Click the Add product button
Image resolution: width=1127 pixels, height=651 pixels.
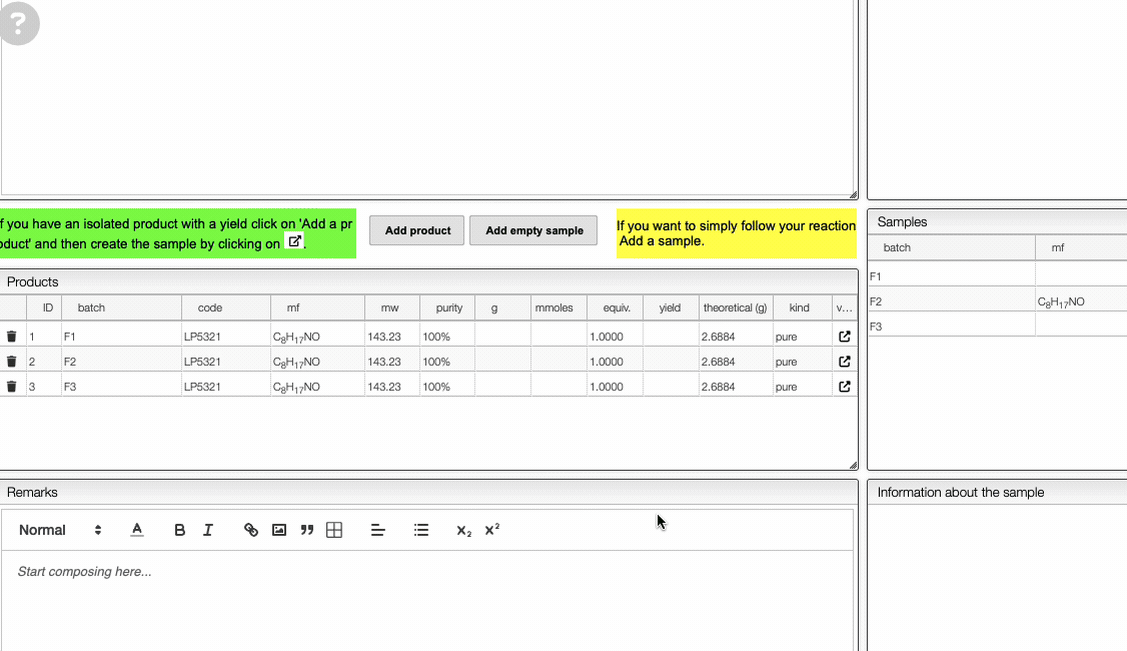click(x=417, y=231)
